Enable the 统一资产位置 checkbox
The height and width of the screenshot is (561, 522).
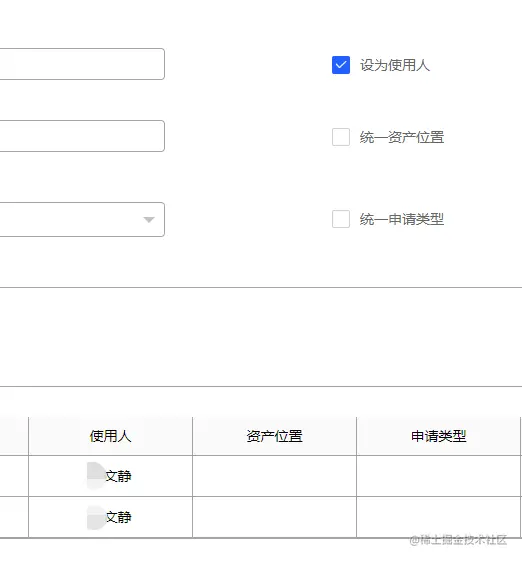click(x=341, y=137)
